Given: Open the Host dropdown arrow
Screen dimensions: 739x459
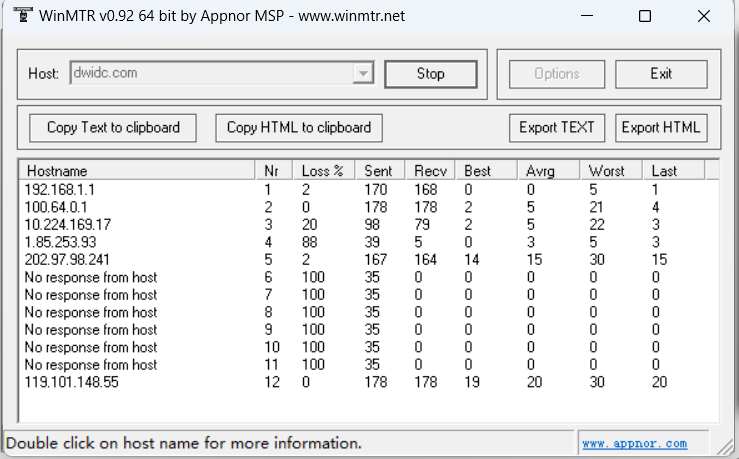Looking at the screenshot, I should (x=363, y=74).
